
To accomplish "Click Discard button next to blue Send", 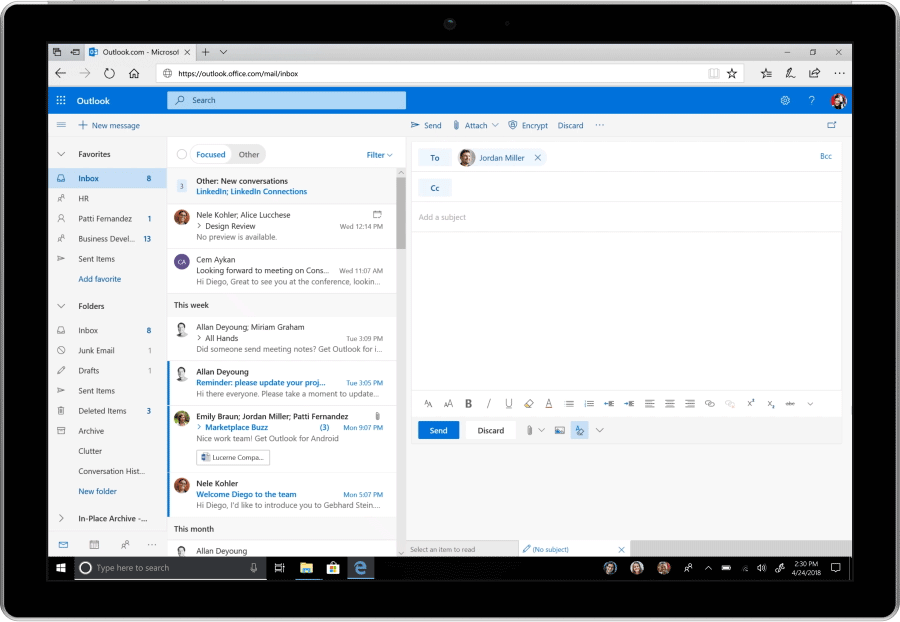I will 491,430.
